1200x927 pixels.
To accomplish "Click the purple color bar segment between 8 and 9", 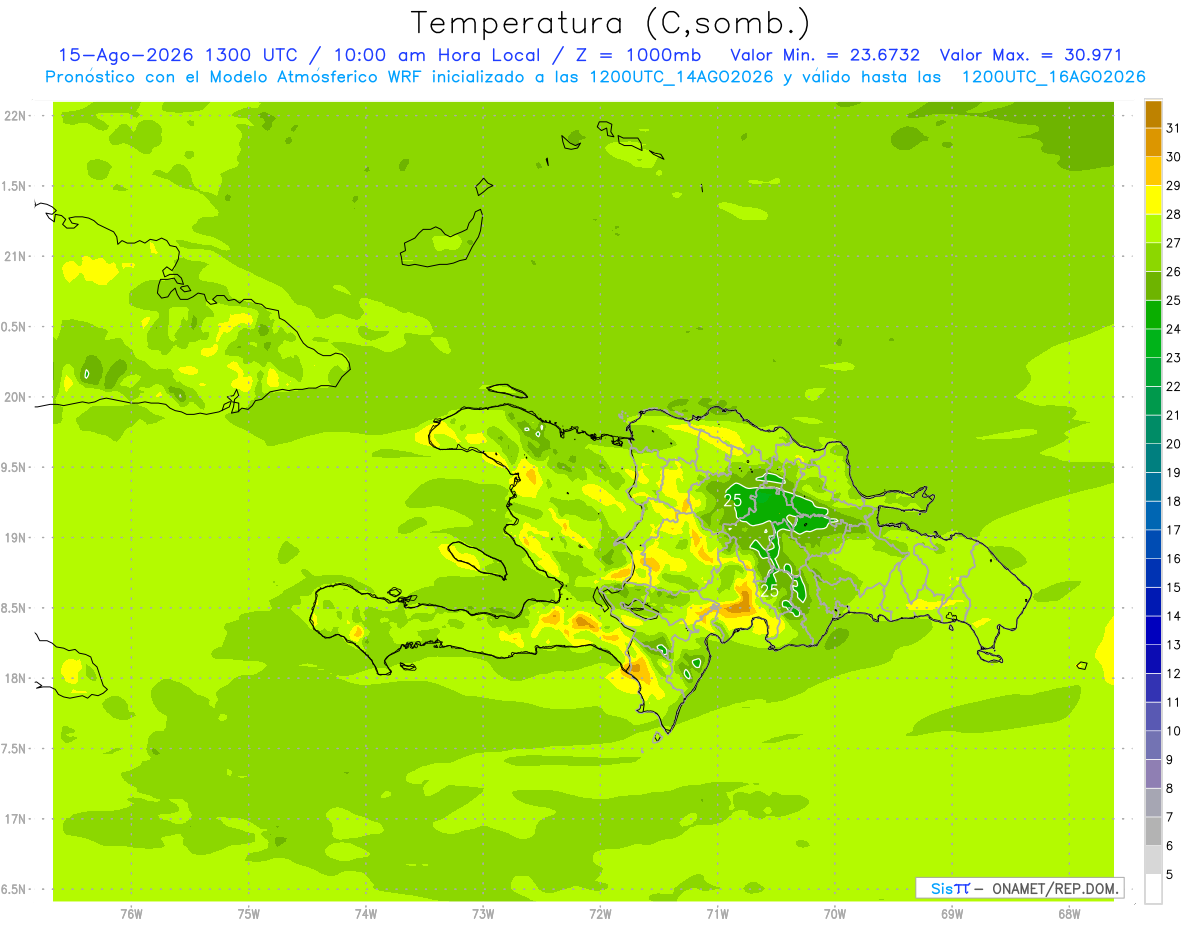I will (1153, 774).
